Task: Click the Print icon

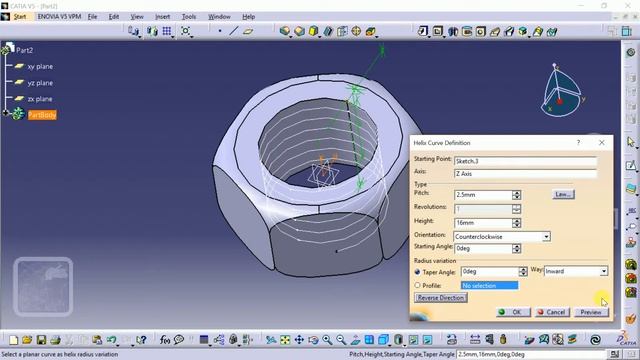Action: click(55, 340)
